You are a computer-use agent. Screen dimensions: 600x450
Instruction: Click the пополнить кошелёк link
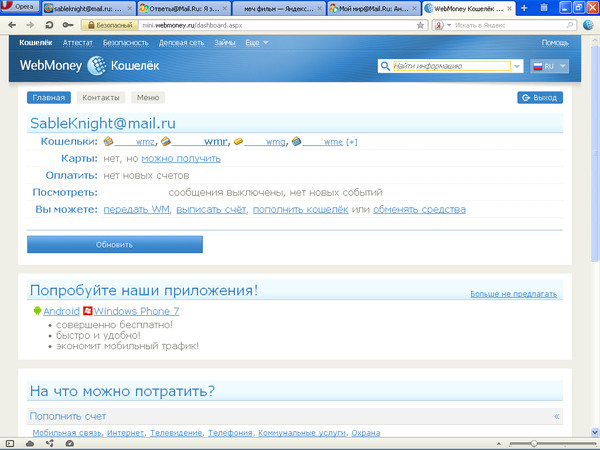300,209
